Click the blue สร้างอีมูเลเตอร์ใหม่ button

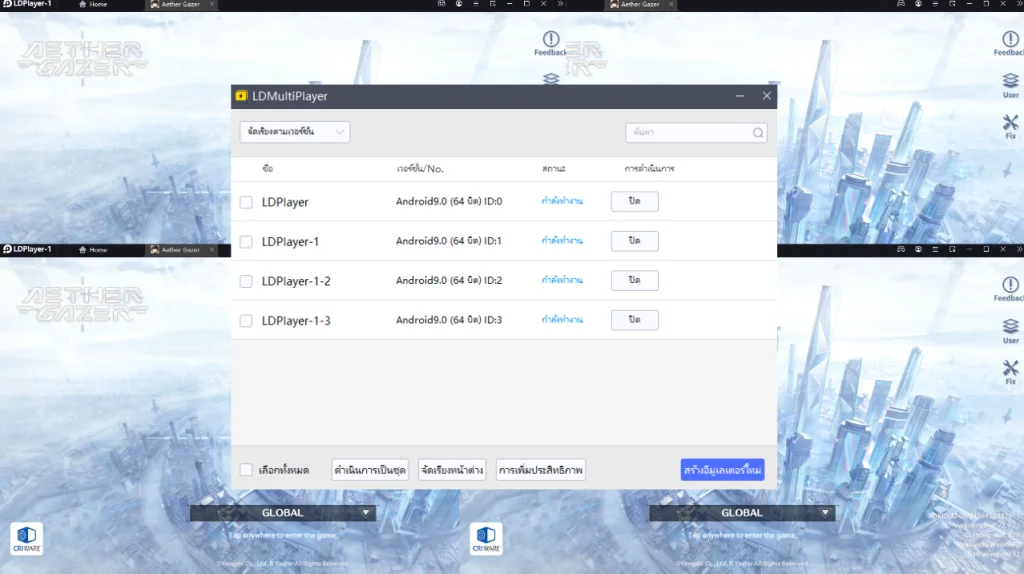(x=722, y=470)
